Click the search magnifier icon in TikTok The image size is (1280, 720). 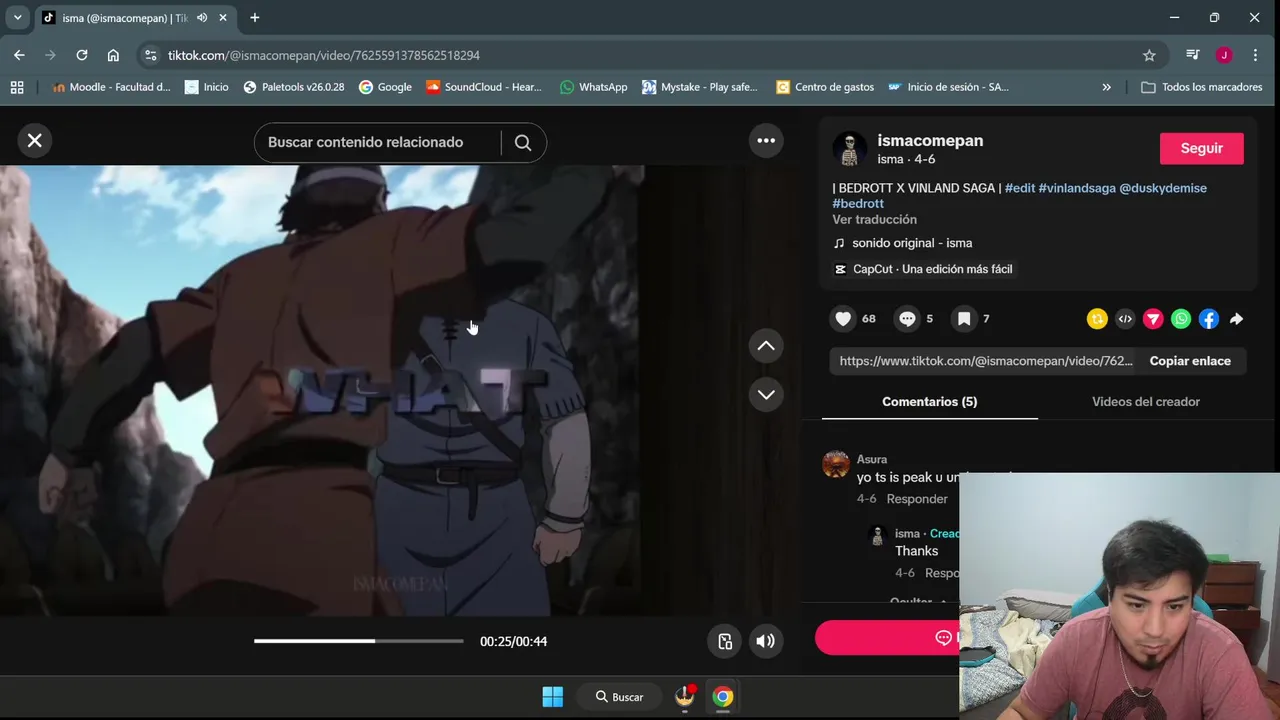pyautogui.click(x=523, y=142)
